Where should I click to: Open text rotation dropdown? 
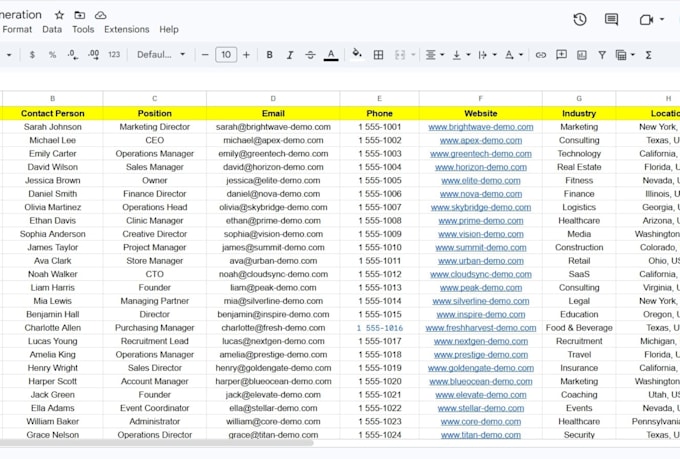(x=514, y=55)
